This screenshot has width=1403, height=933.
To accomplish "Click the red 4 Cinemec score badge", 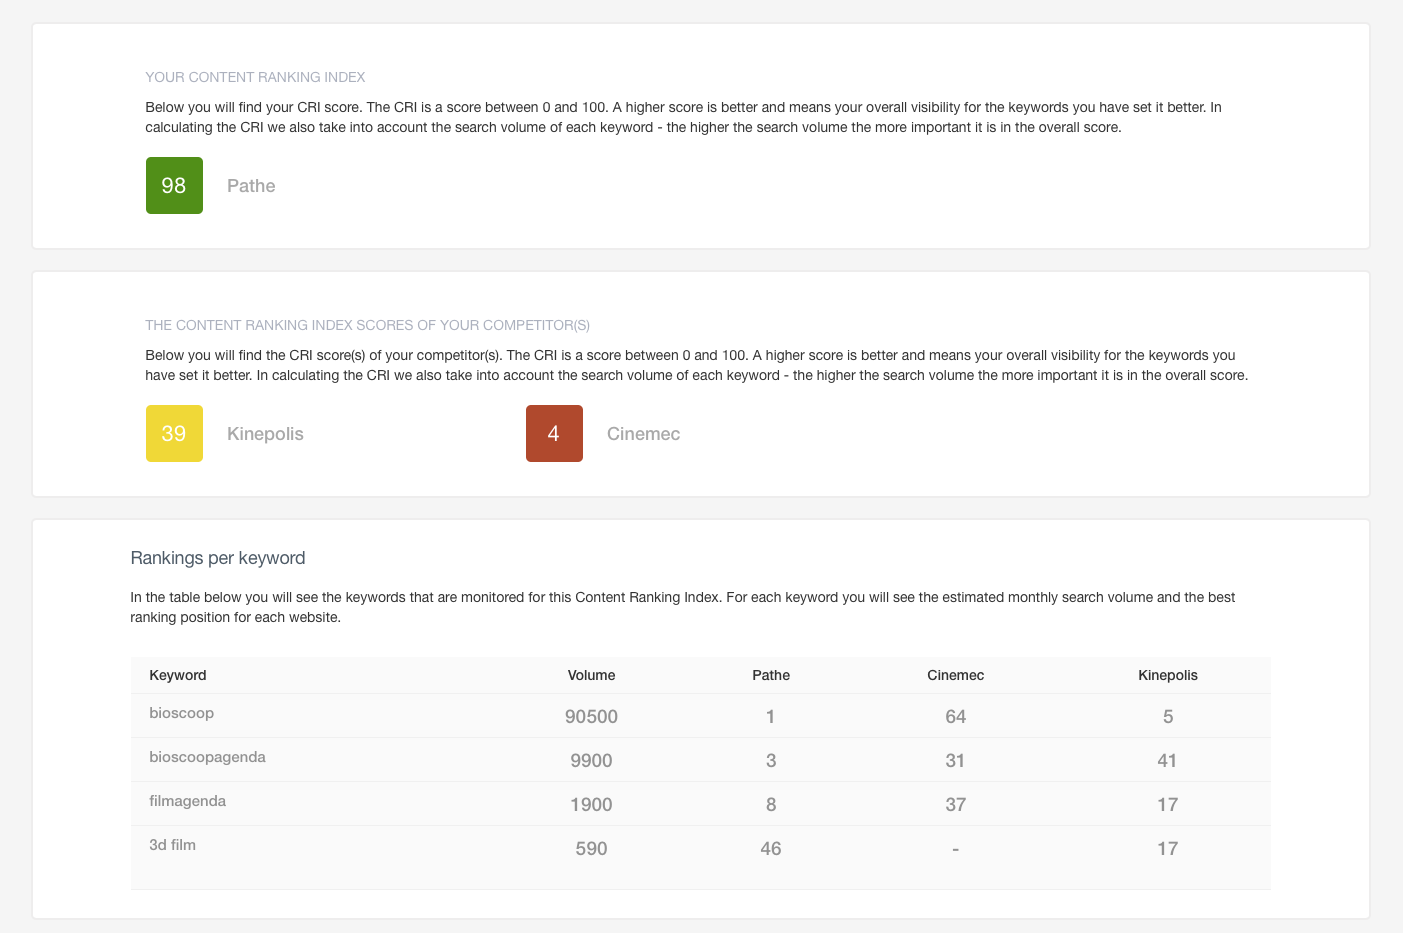I will (554, 433).
